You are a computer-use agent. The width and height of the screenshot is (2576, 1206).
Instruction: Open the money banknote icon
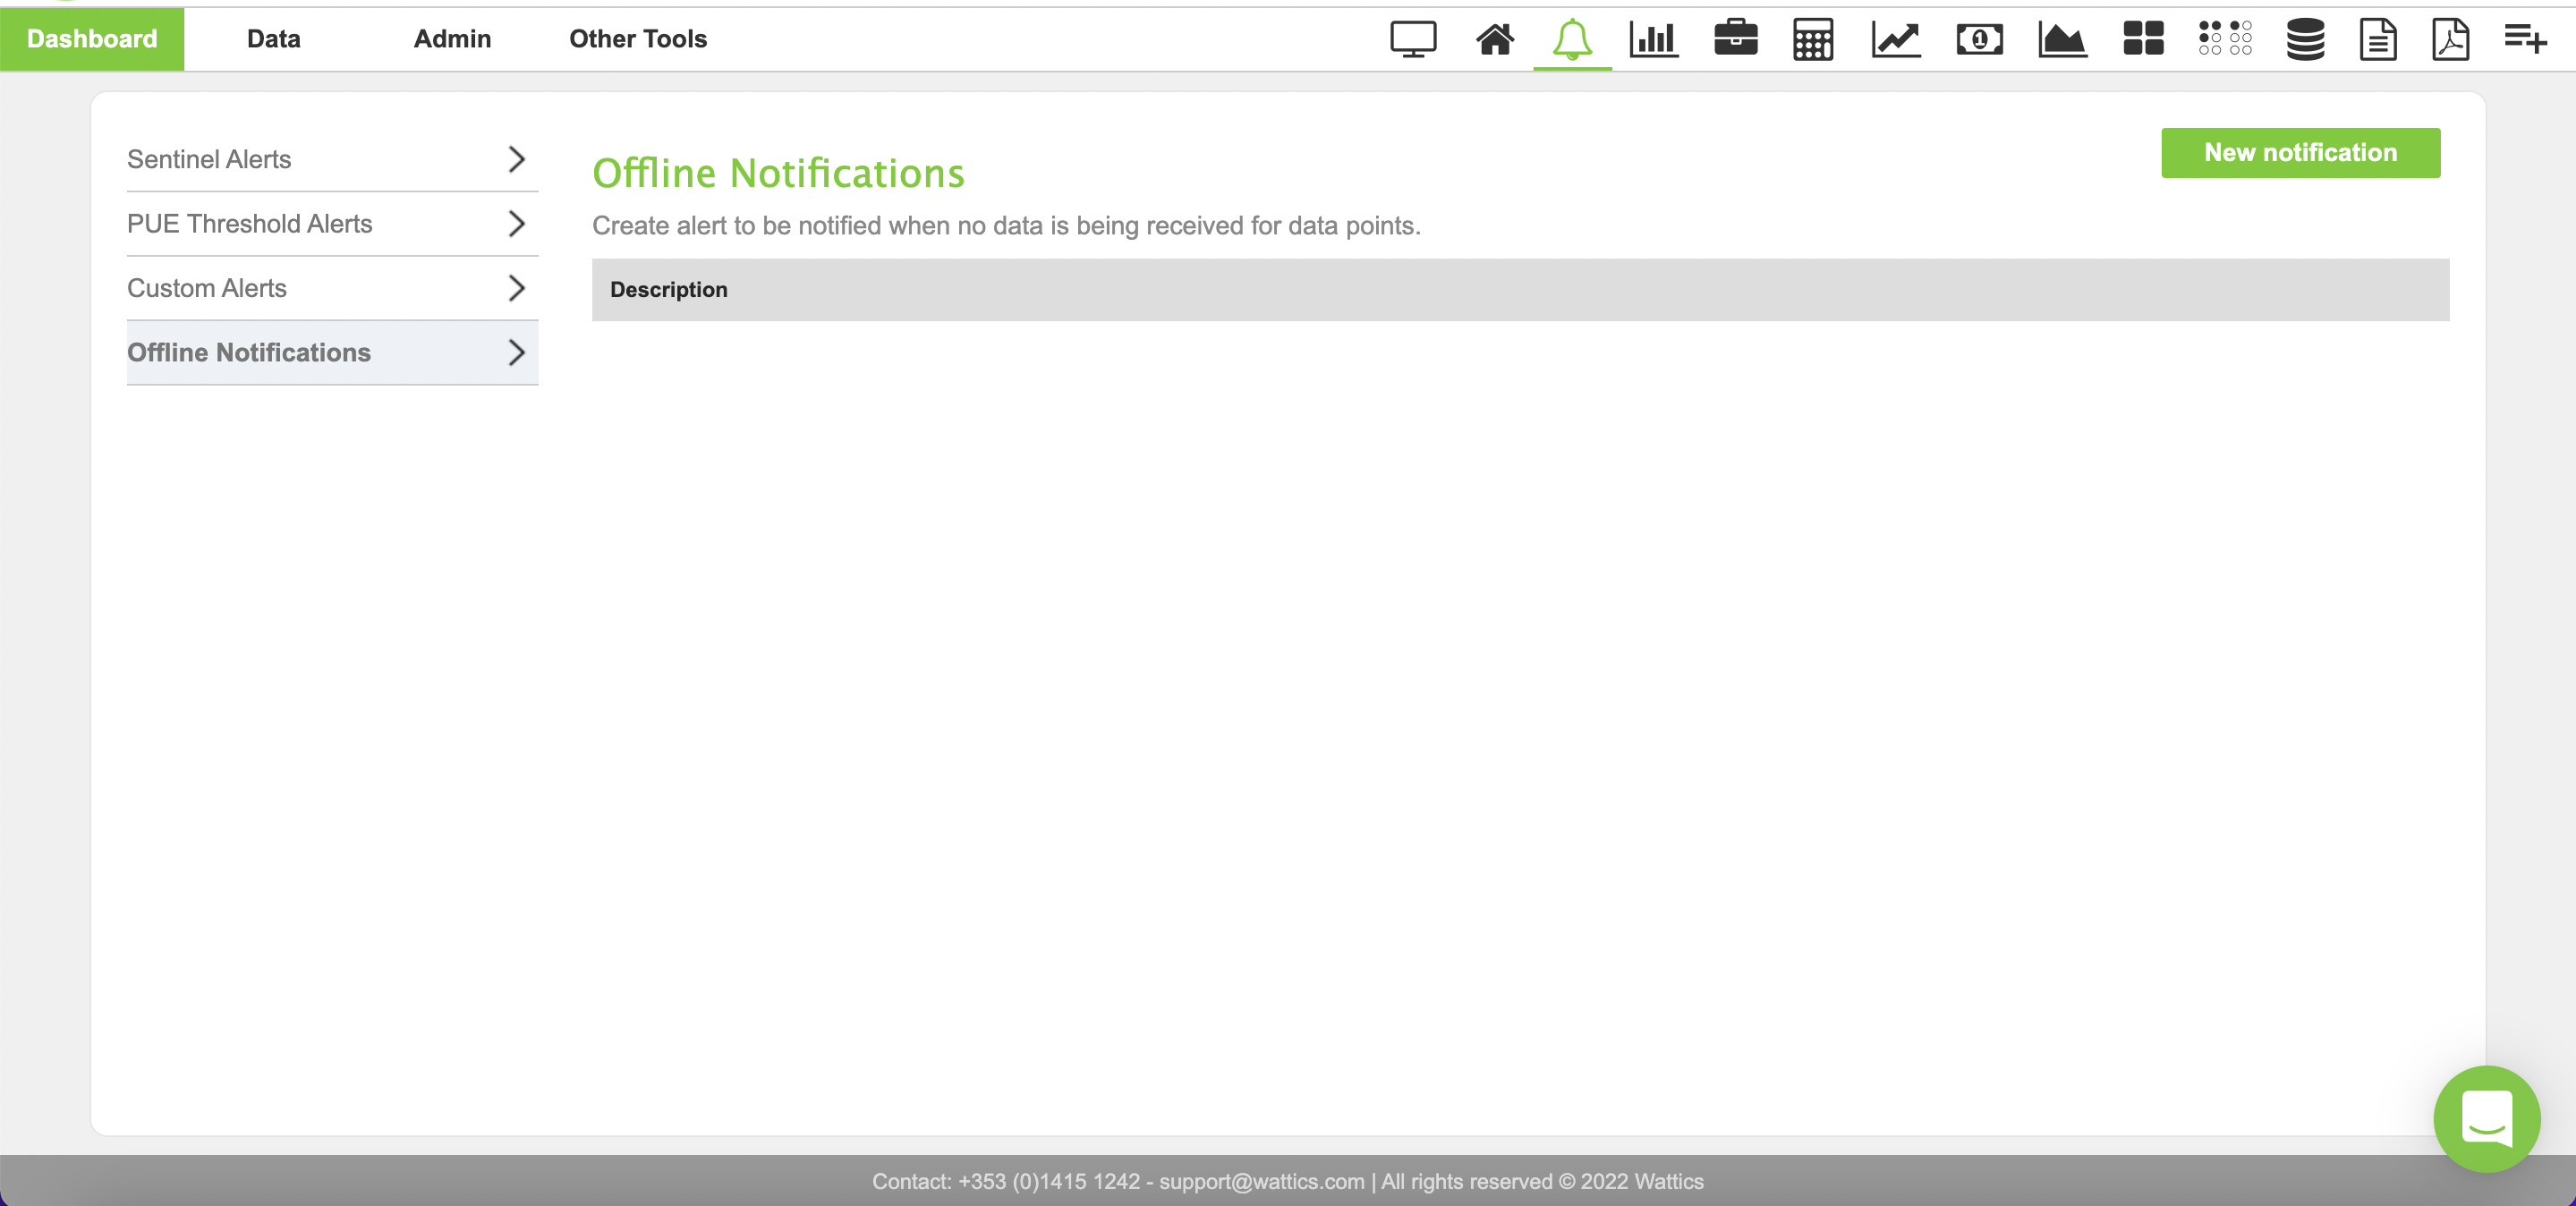pos(1979,39)
